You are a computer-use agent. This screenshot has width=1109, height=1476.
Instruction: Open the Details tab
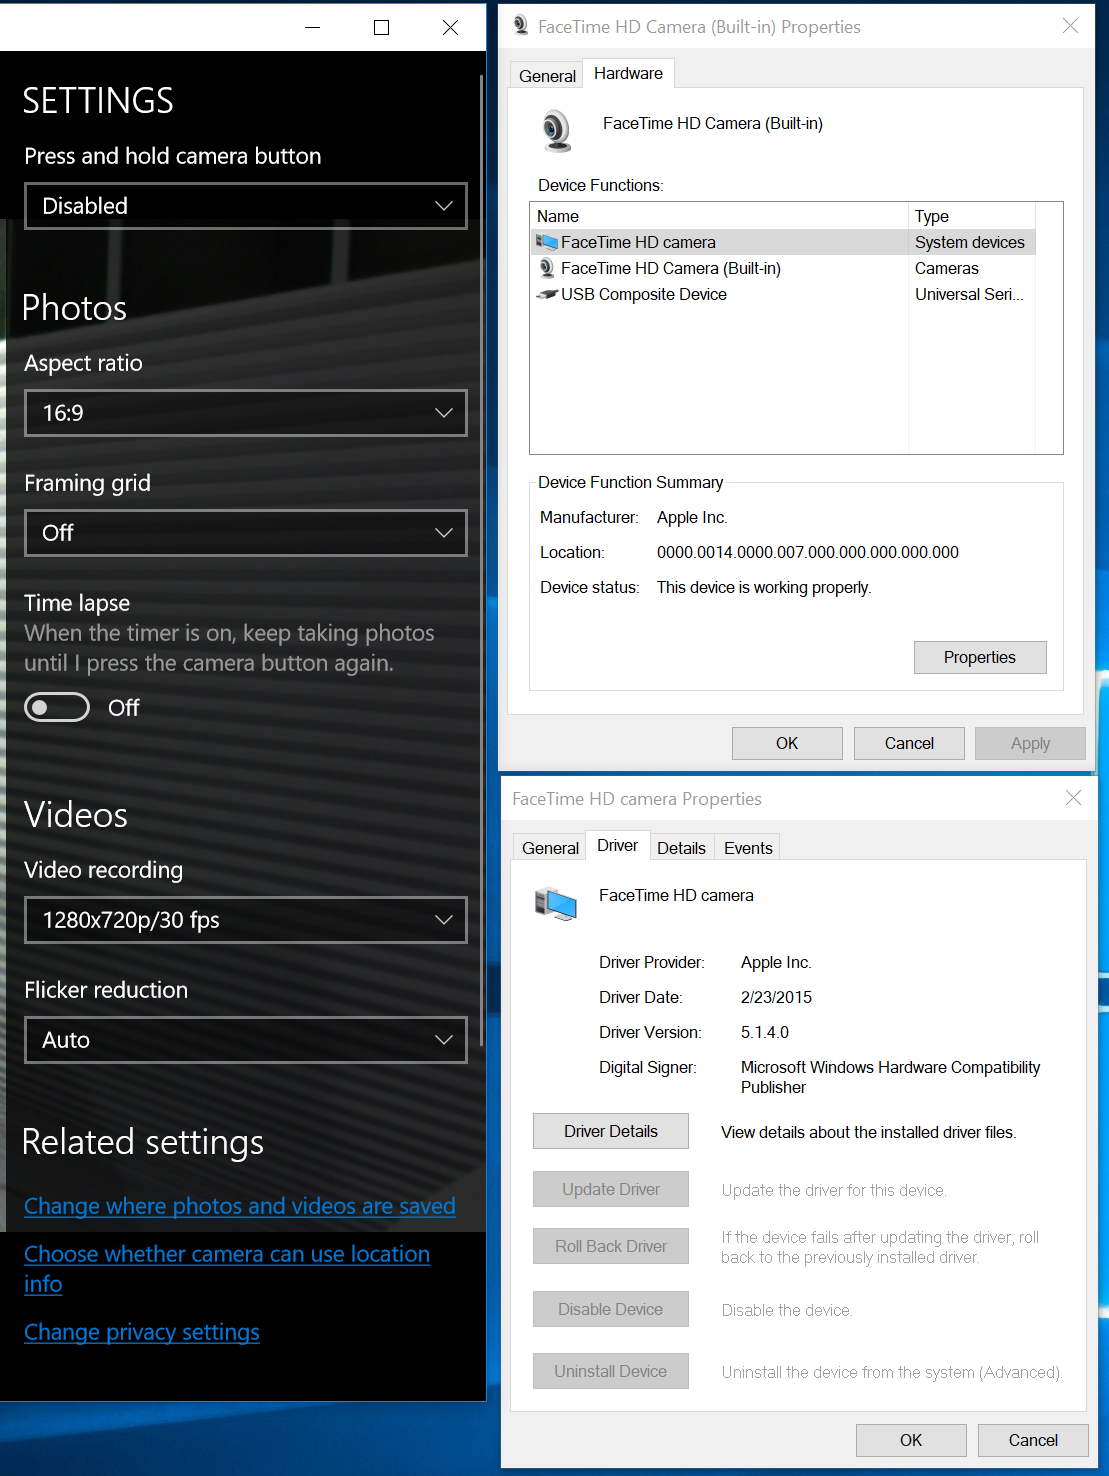click(681, 848)
